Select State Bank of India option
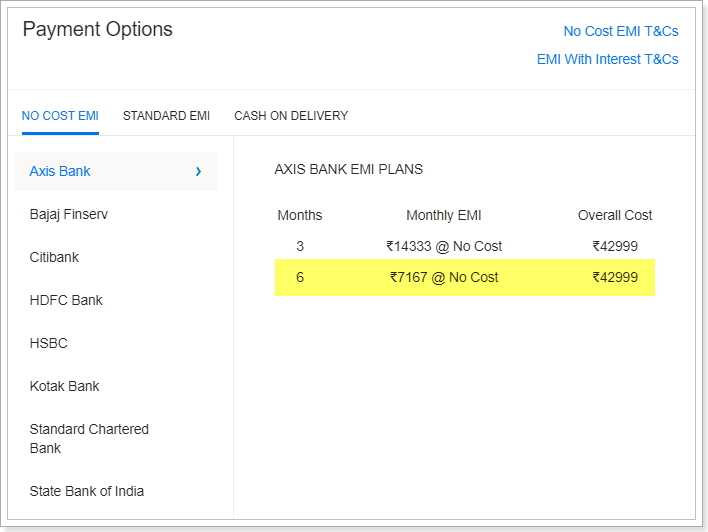 [x=87, y=491]
